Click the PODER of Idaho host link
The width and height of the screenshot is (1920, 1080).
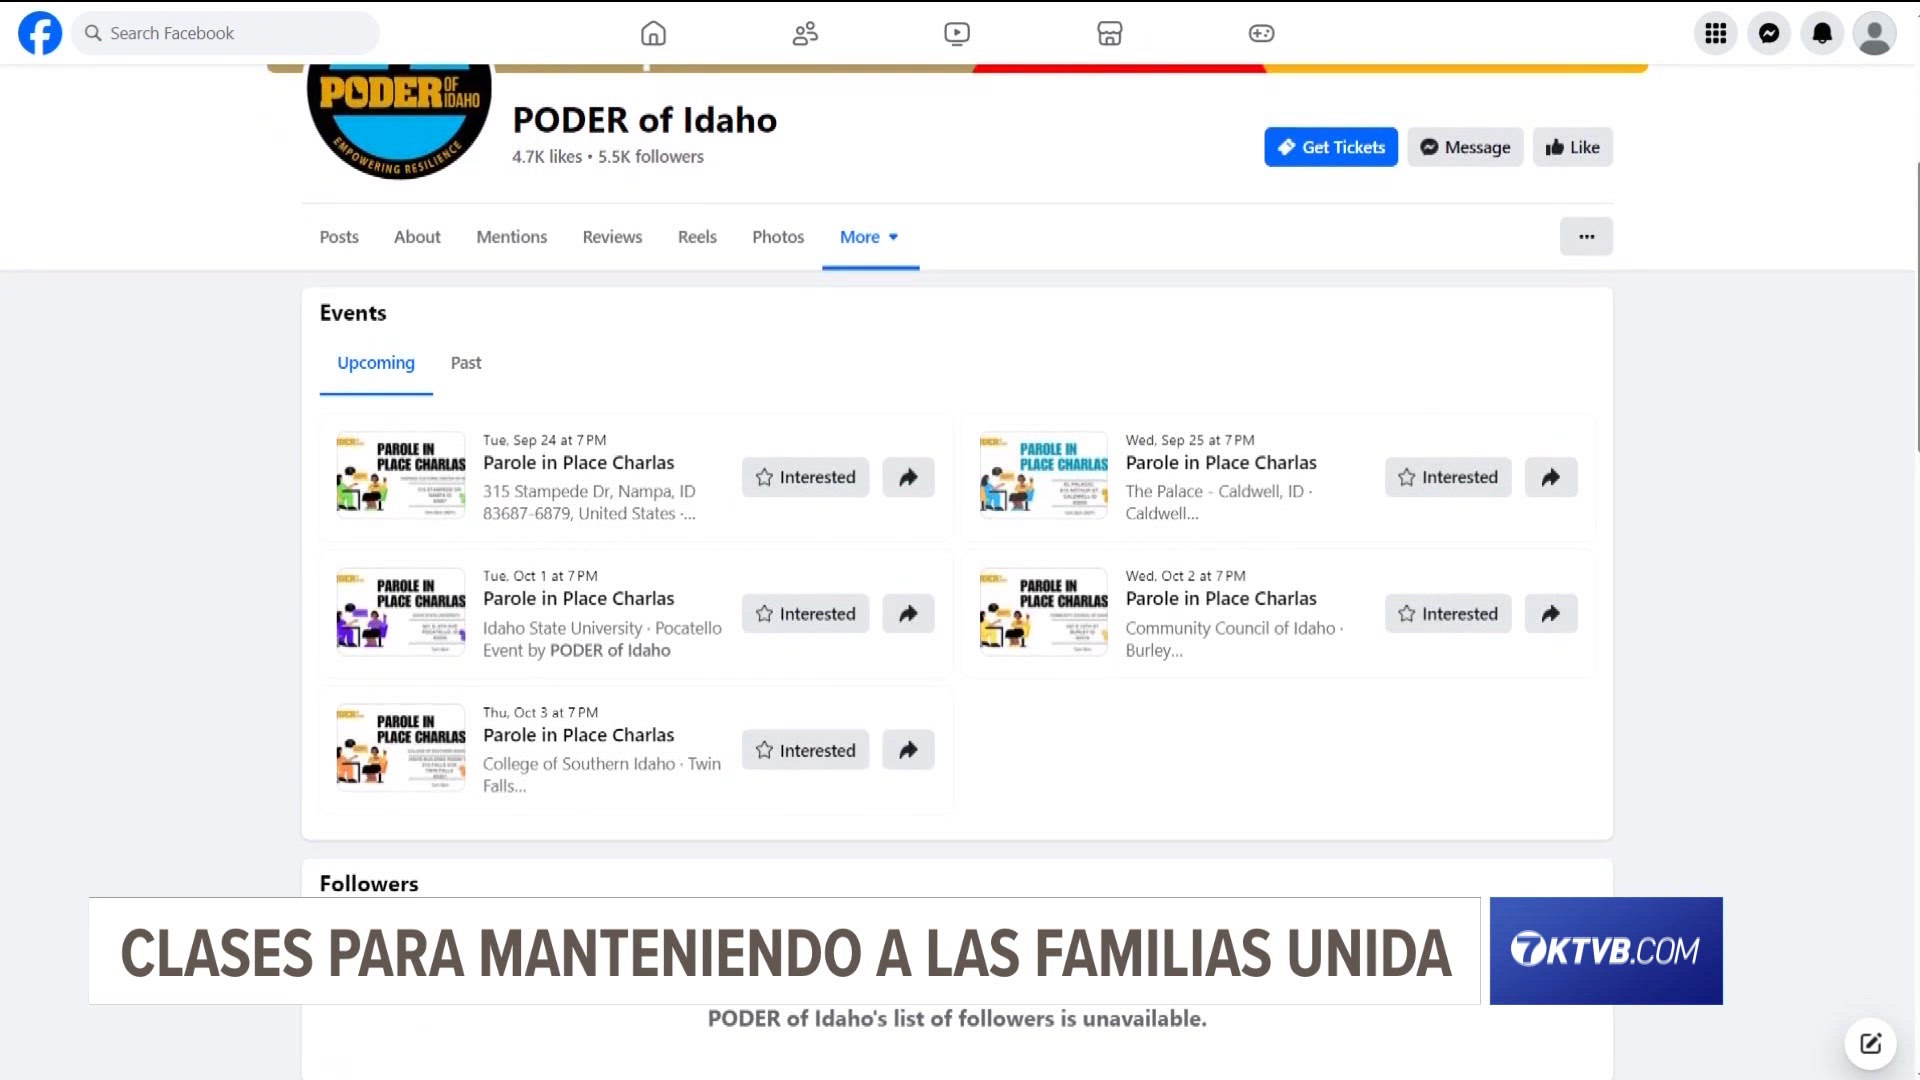tap(610, 650)
